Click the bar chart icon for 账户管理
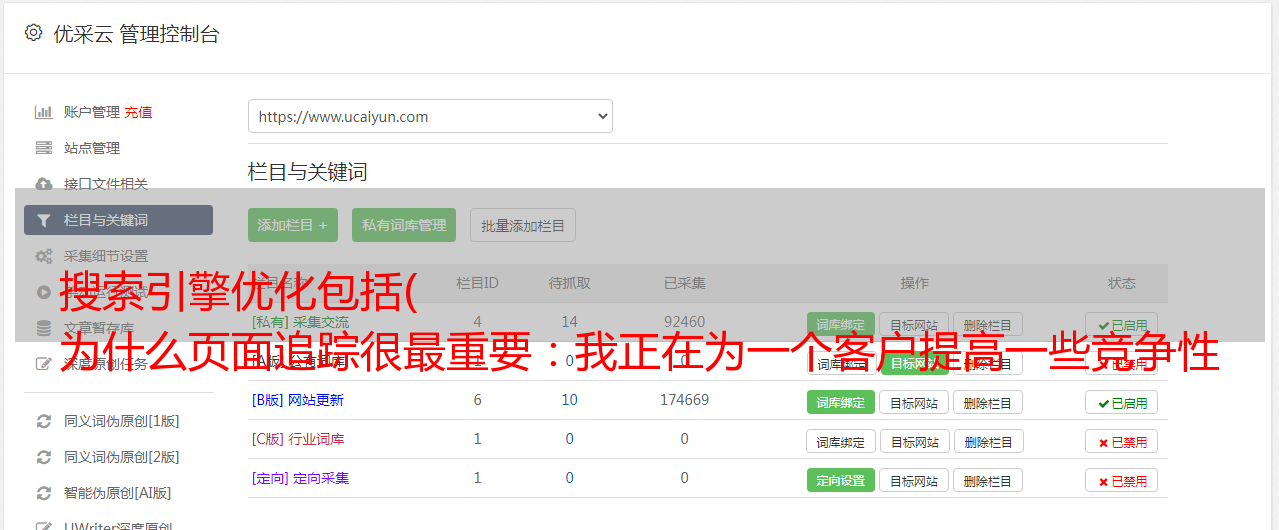Image resolution: width=1279 pixels, height=530 pixels. [43, 112]
